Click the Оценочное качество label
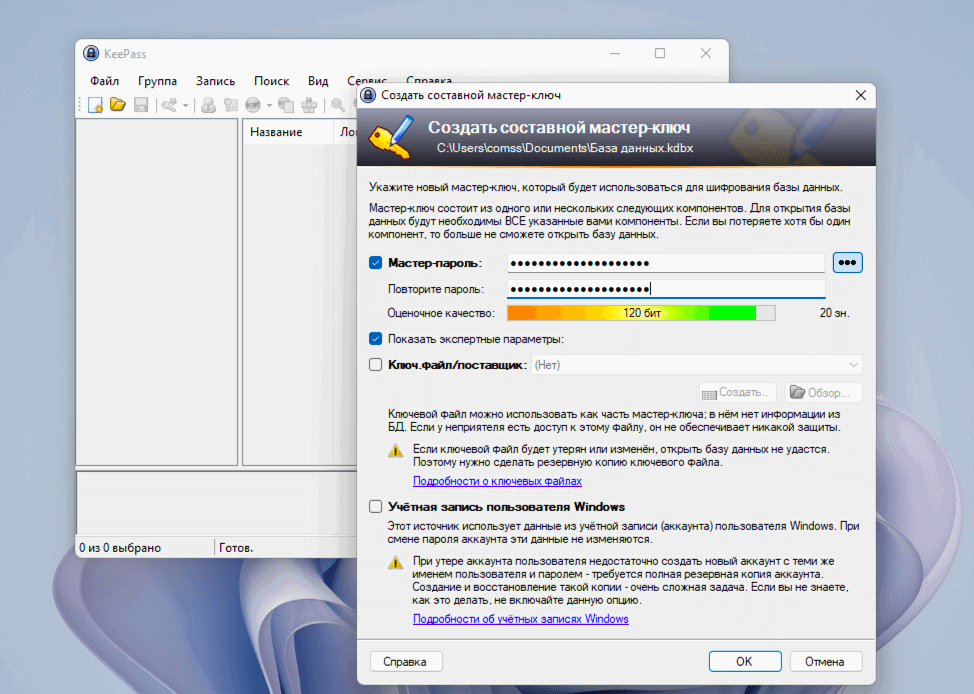The image size is (974, 694). click(441, 313)
